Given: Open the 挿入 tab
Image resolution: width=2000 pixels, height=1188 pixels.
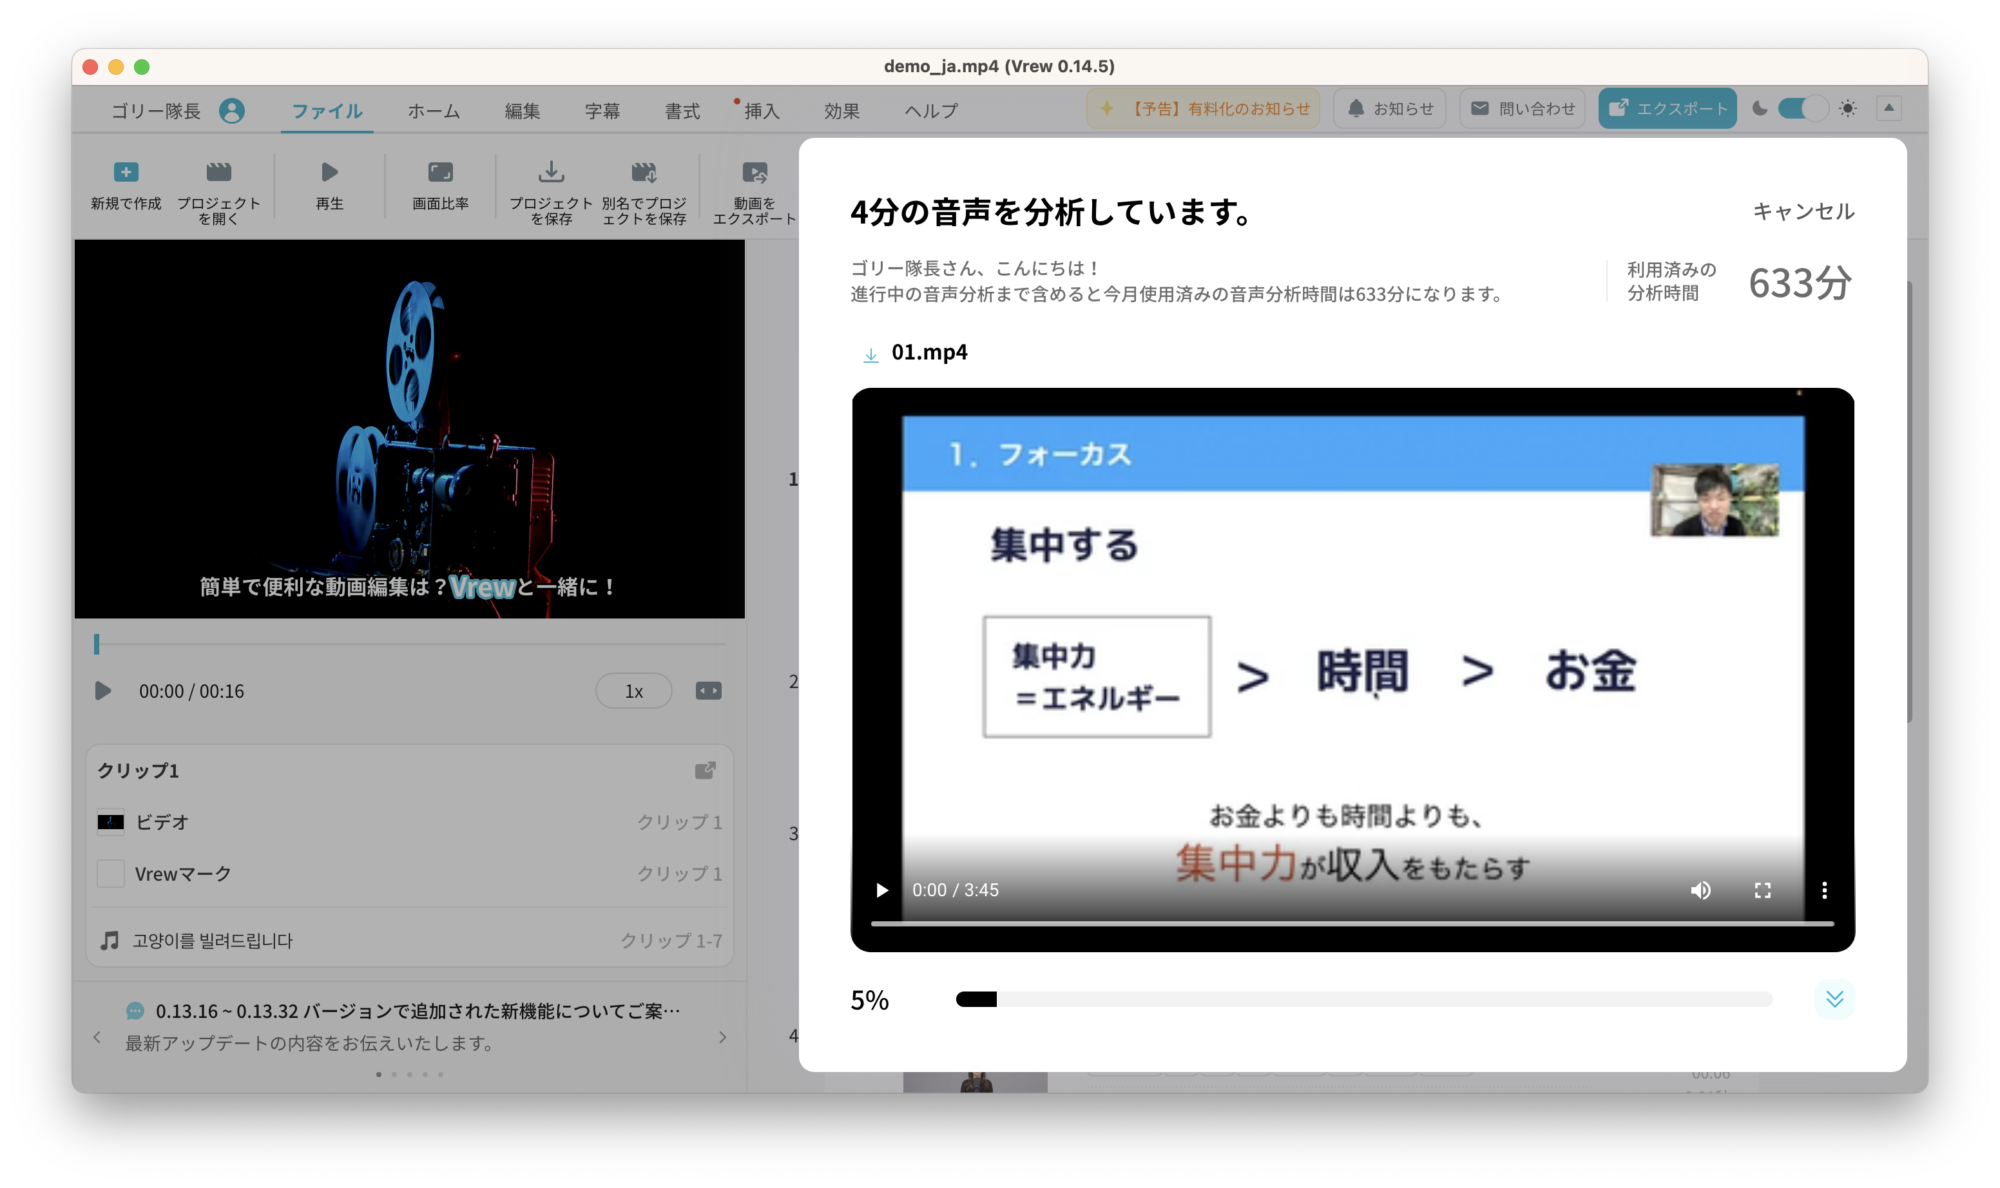Looking at the screenshot, I should (x=761, y=111).
